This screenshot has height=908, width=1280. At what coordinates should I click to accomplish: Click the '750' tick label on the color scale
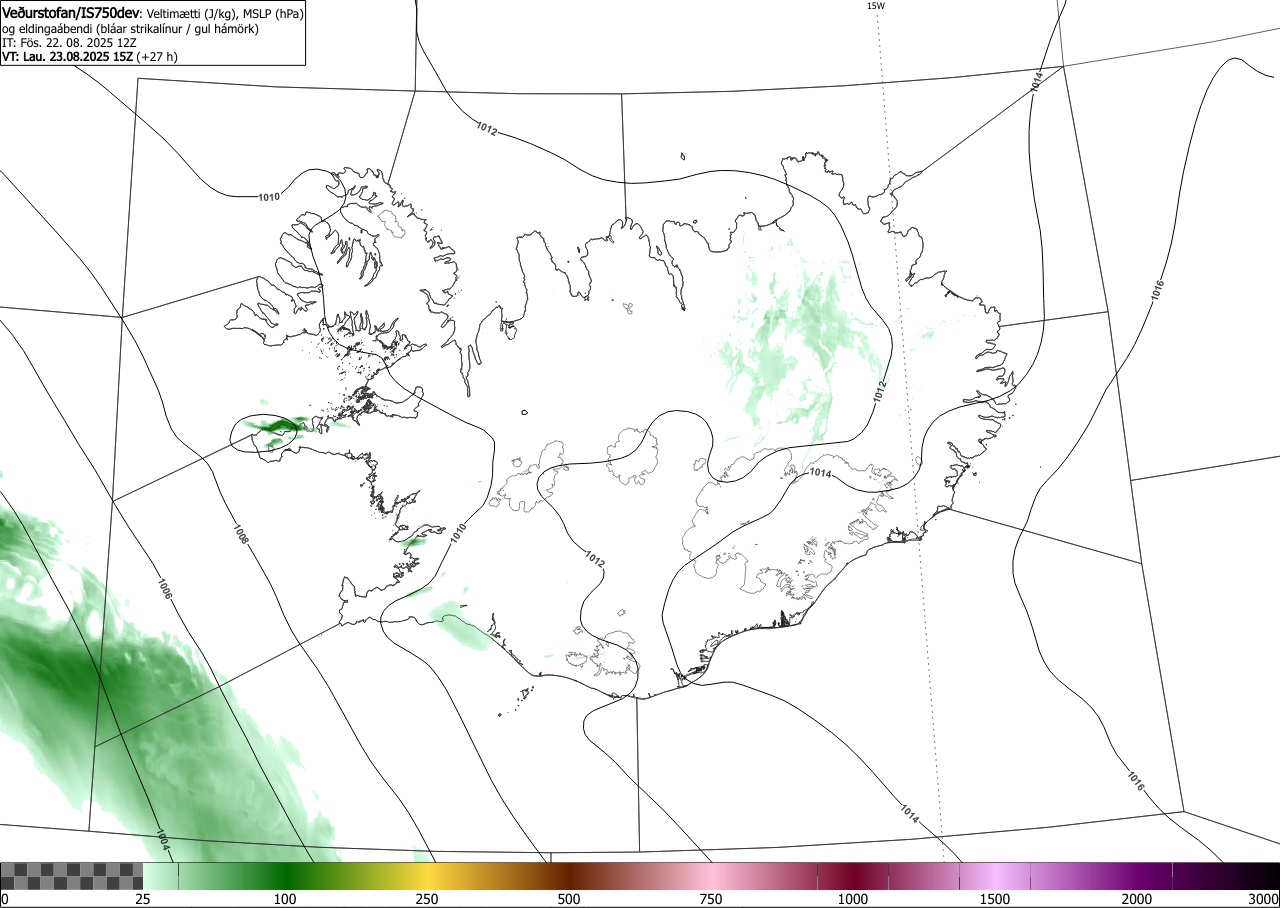tap(711, 899)
